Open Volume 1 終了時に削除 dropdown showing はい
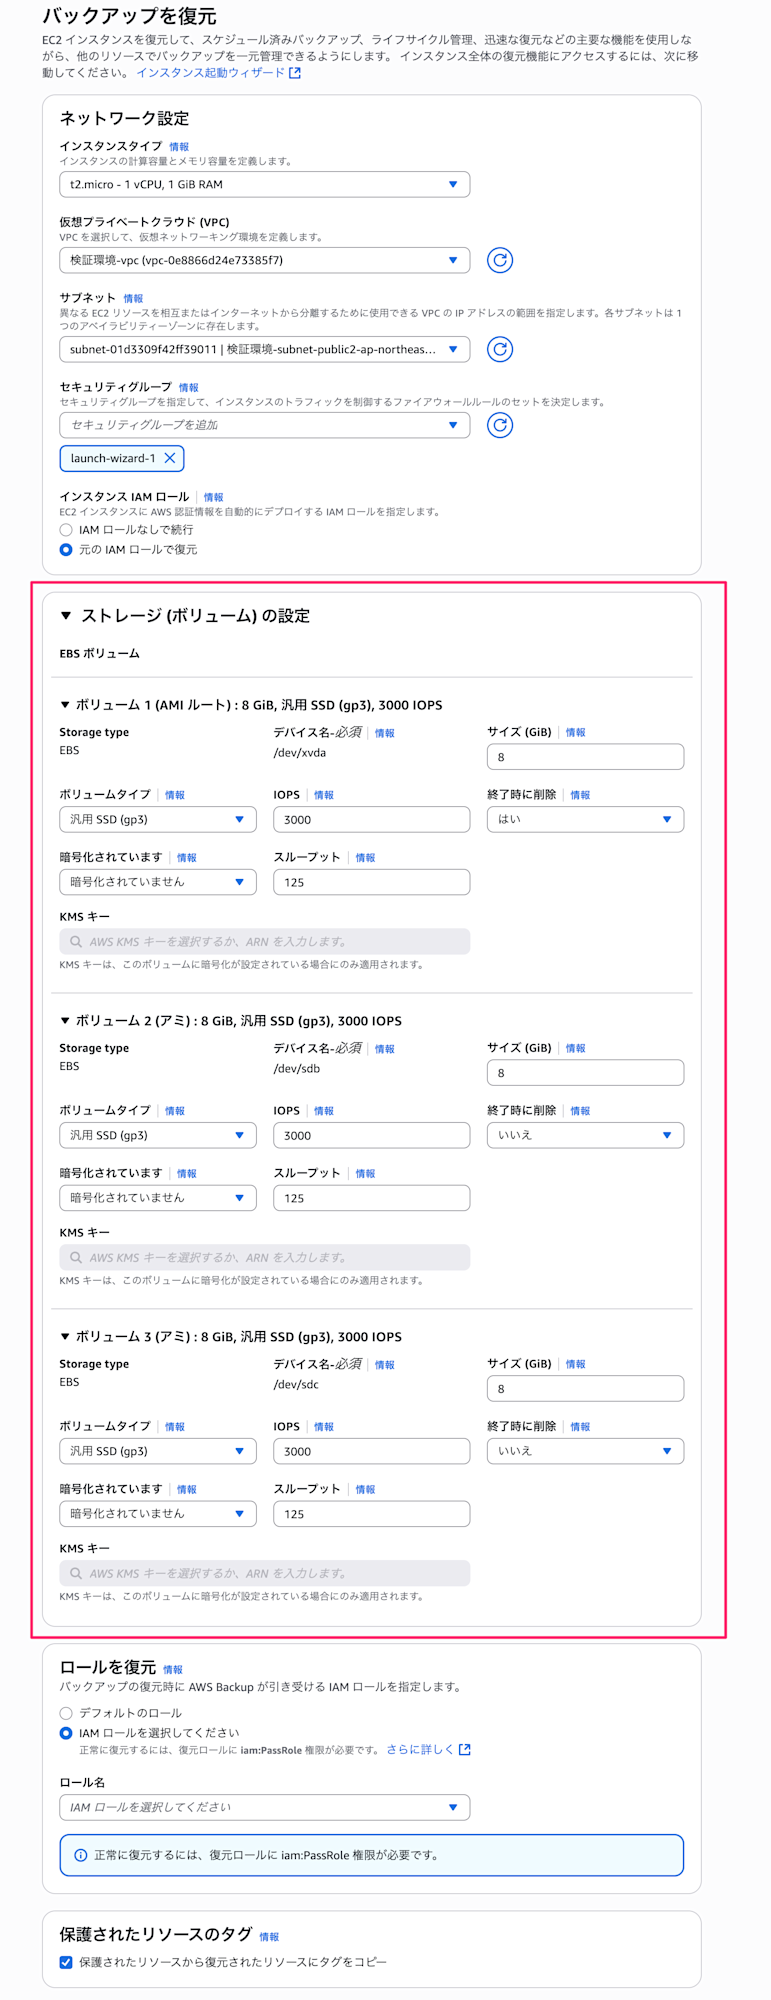This screenshot has height=2000, width=771. click(585, 819)
